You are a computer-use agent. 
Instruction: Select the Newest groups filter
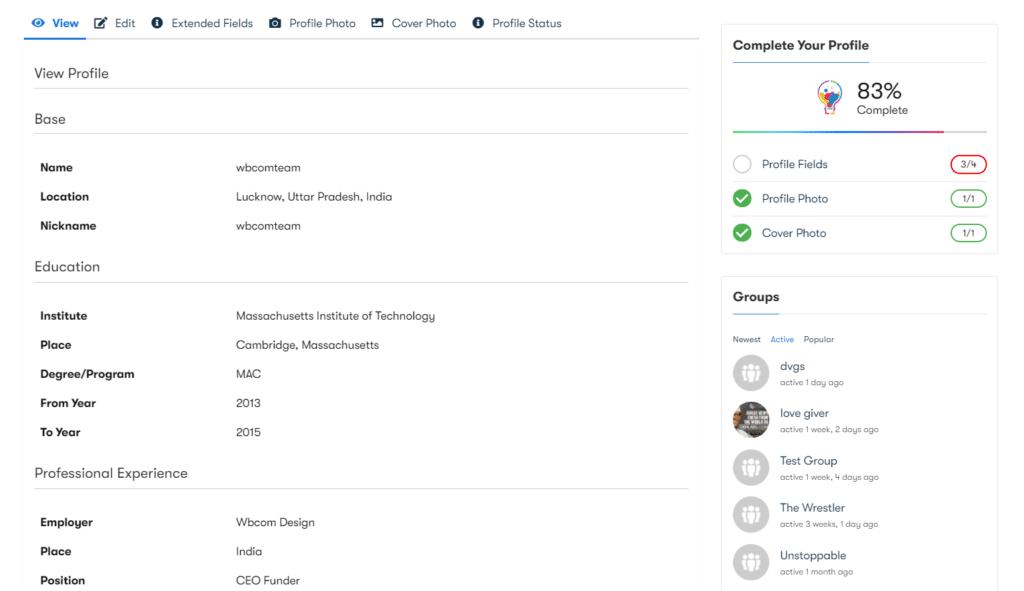coord(746,340)
